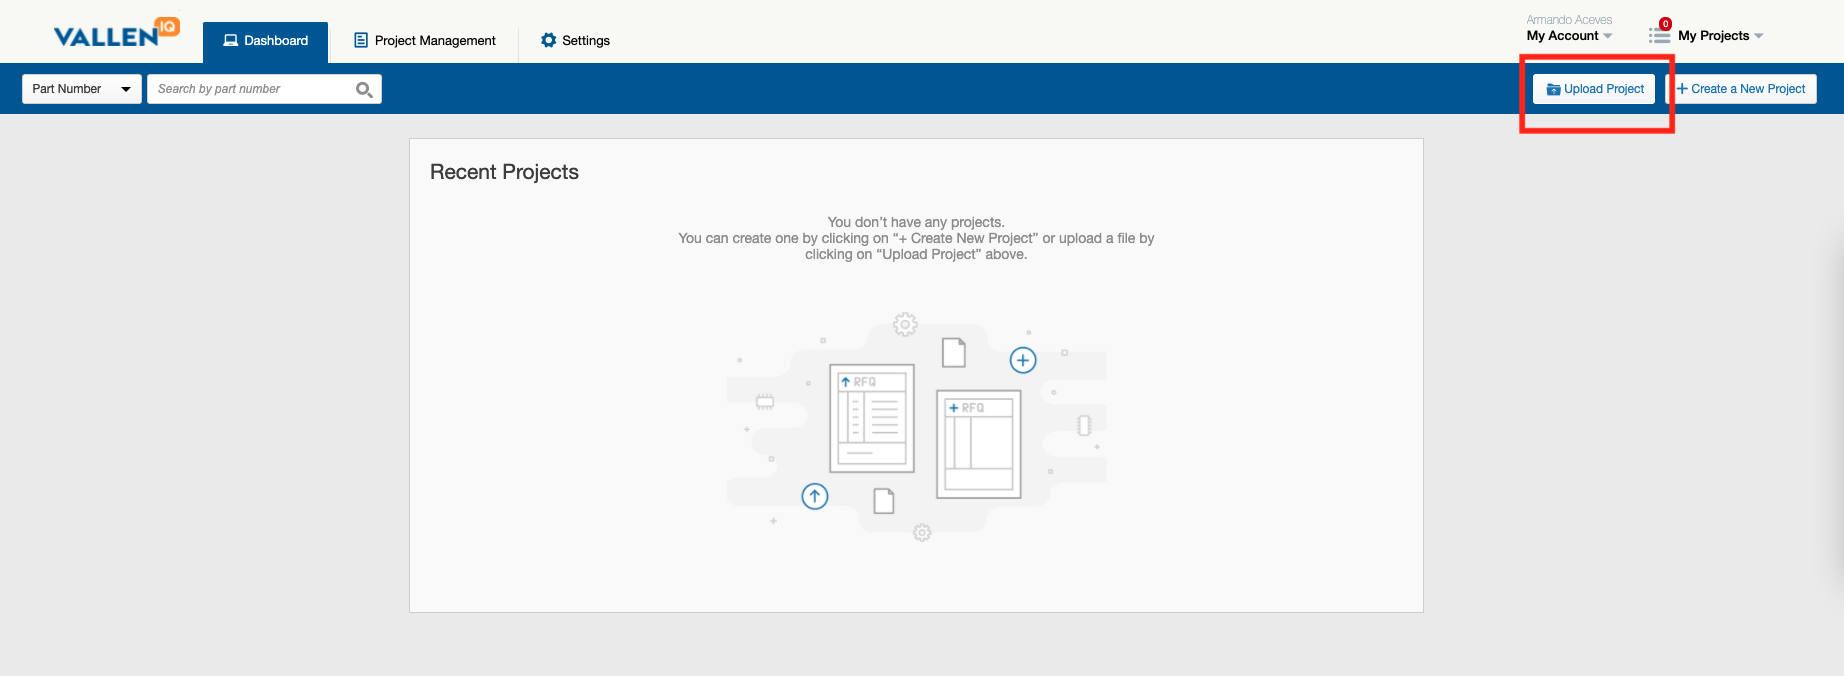Click Create a New Project button
The width and height of the screenshot is (1844, 676).
(1741, 89)
